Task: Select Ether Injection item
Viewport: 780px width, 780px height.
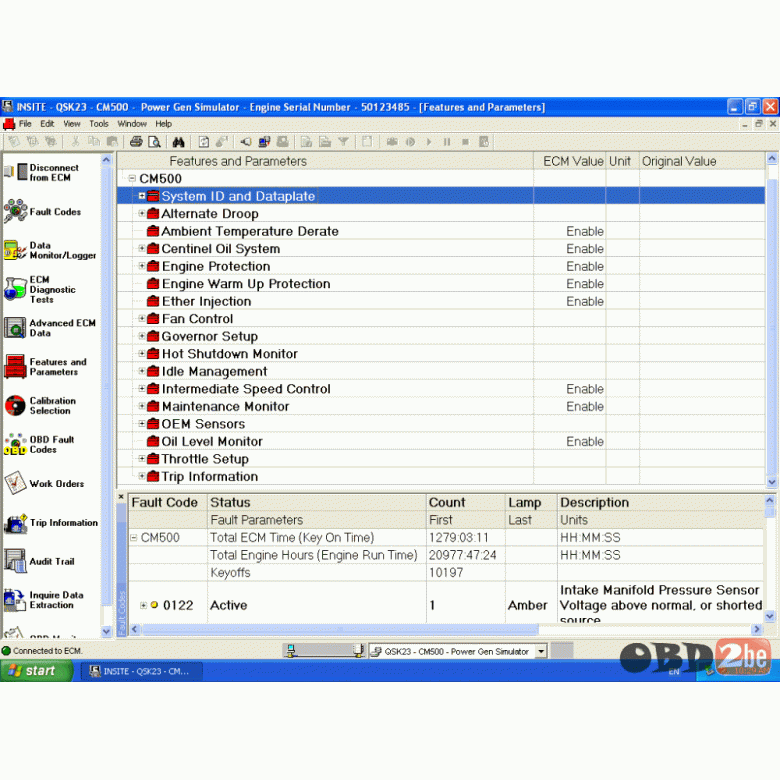Action: coord(206,301)
